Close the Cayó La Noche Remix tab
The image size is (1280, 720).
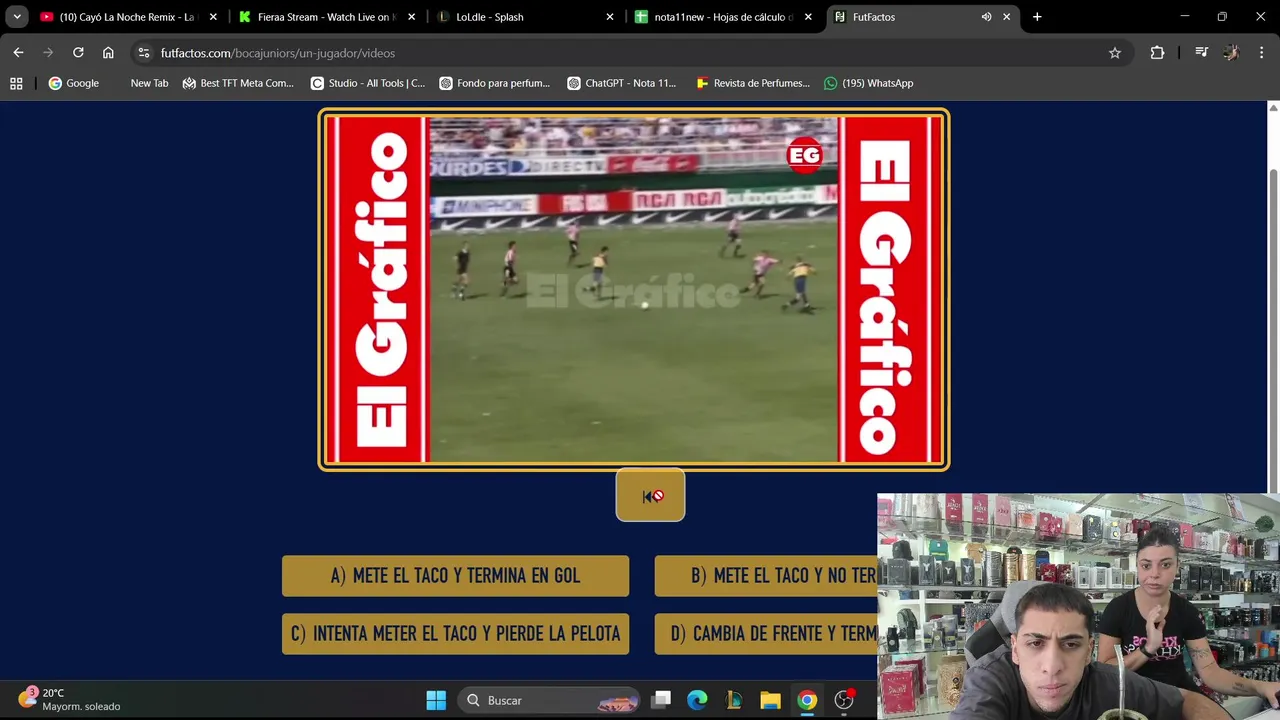tap(213, 17)
